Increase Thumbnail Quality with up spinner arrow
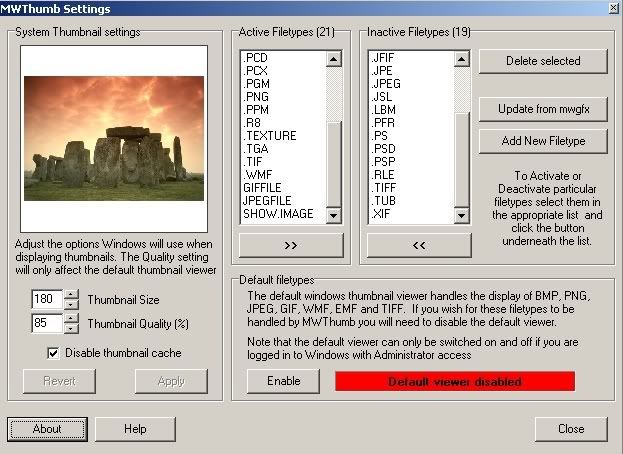 (x=71, y=319)
